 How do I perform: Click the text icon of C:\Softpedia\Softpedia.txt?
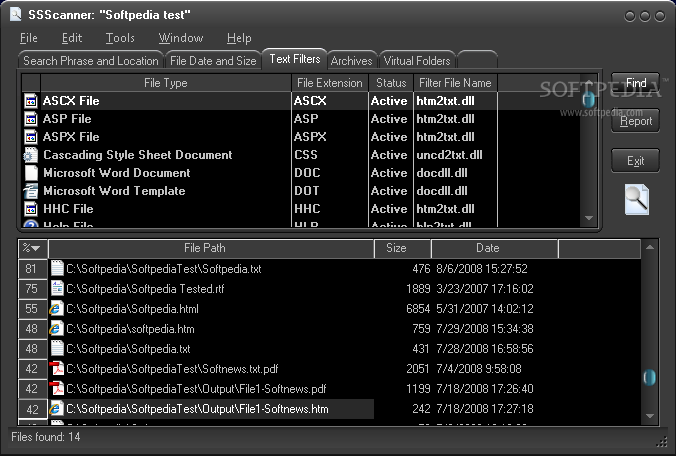57,348
